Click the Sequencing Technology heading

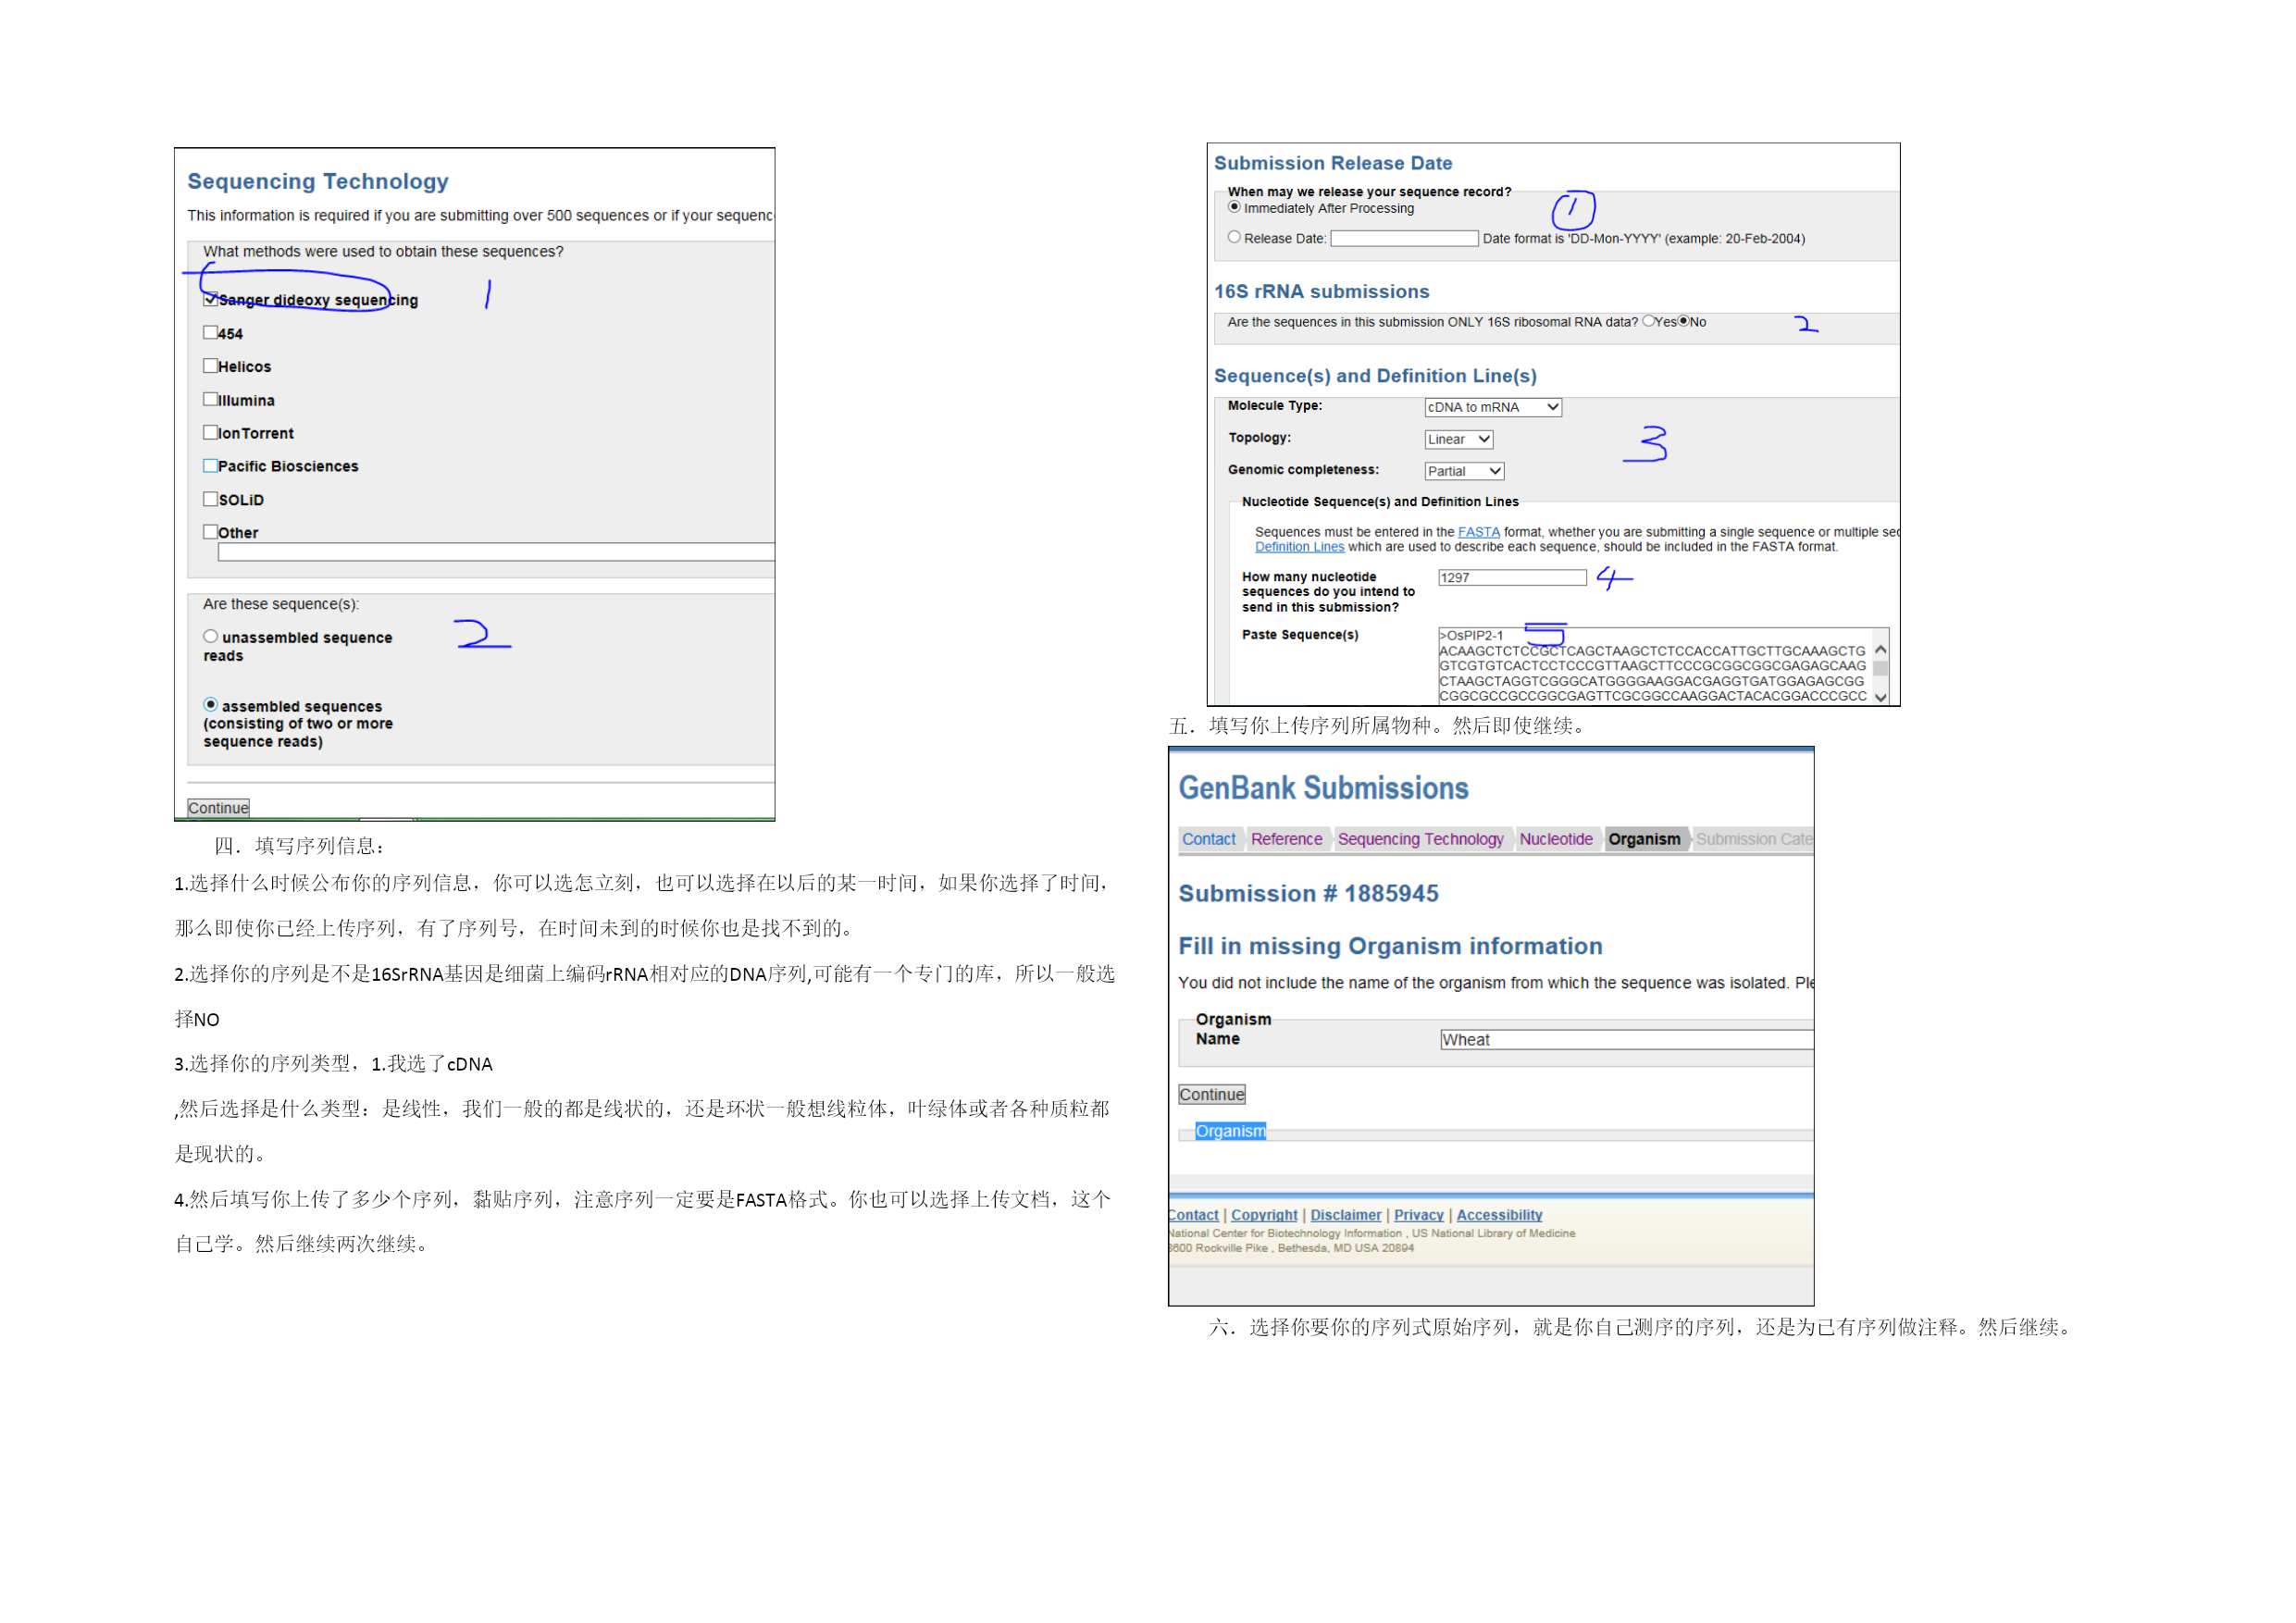point(318,181)
